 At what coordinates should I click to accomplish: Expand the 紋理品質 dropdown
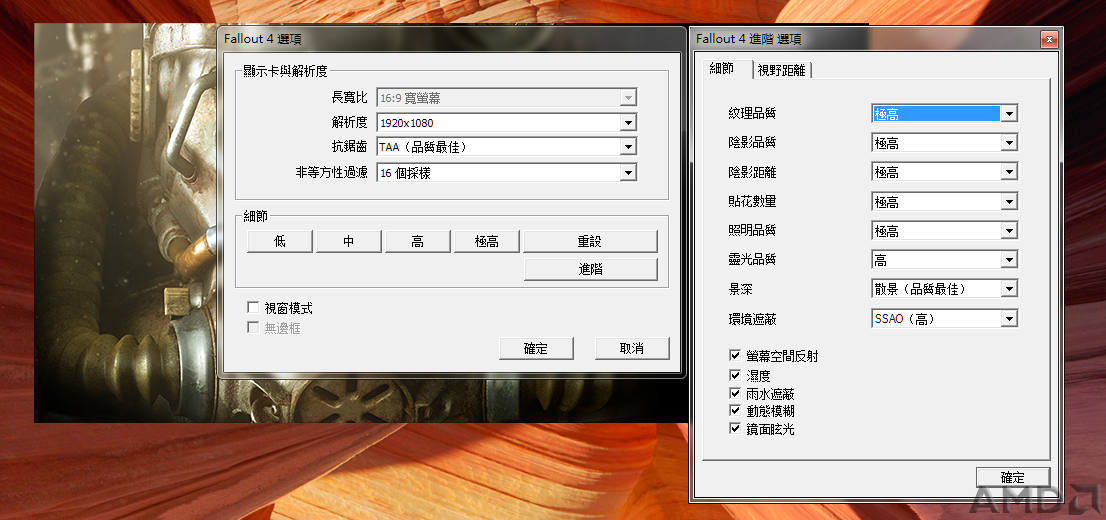[x=944, y=114]
